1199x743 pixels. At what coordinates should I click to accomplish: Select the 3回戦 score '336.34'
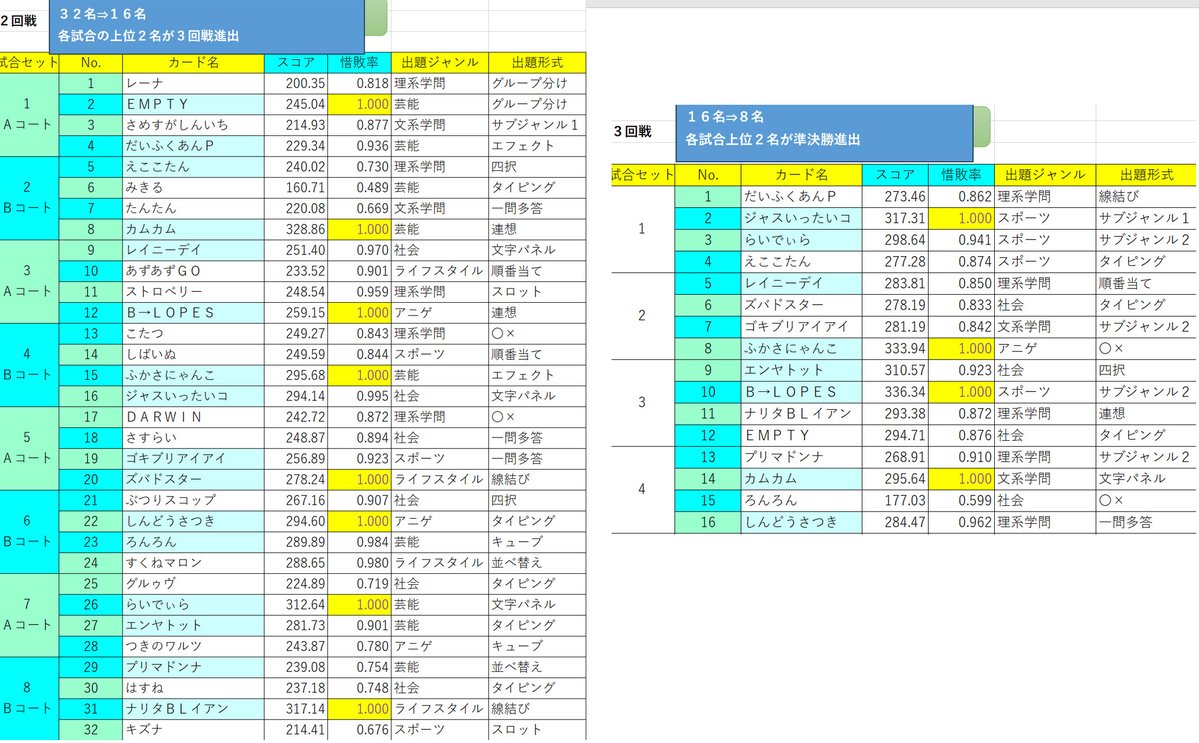(x=895, y=392)
